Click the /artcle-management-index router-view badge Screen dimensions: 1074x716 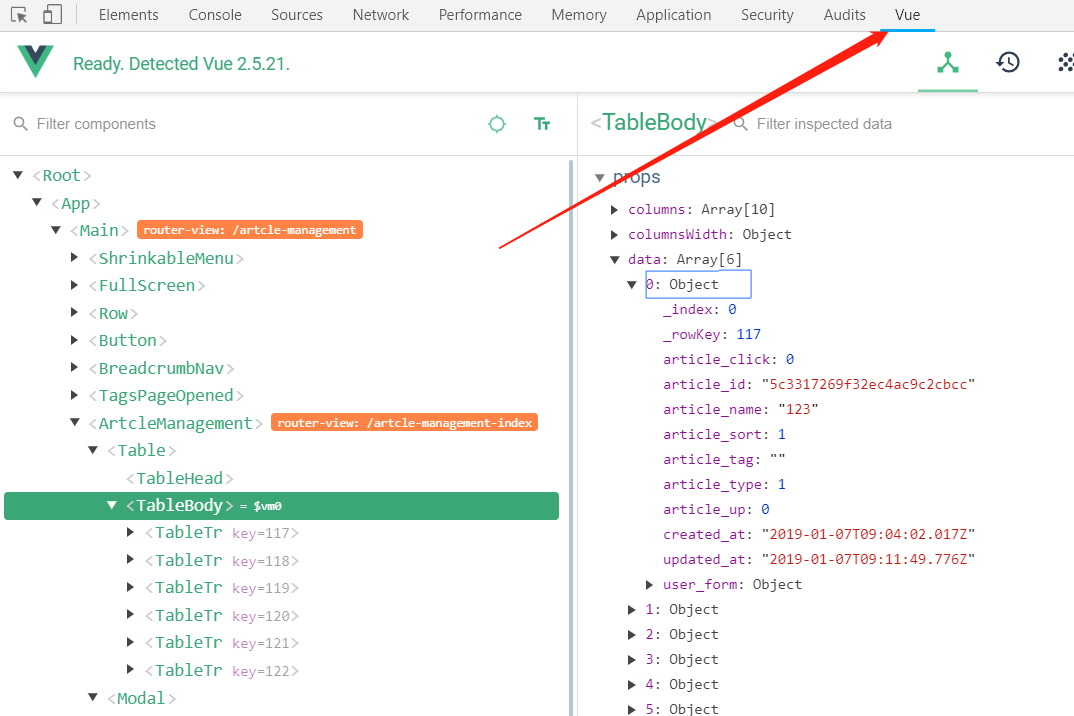pyautogui.click(x=404, y=423)
